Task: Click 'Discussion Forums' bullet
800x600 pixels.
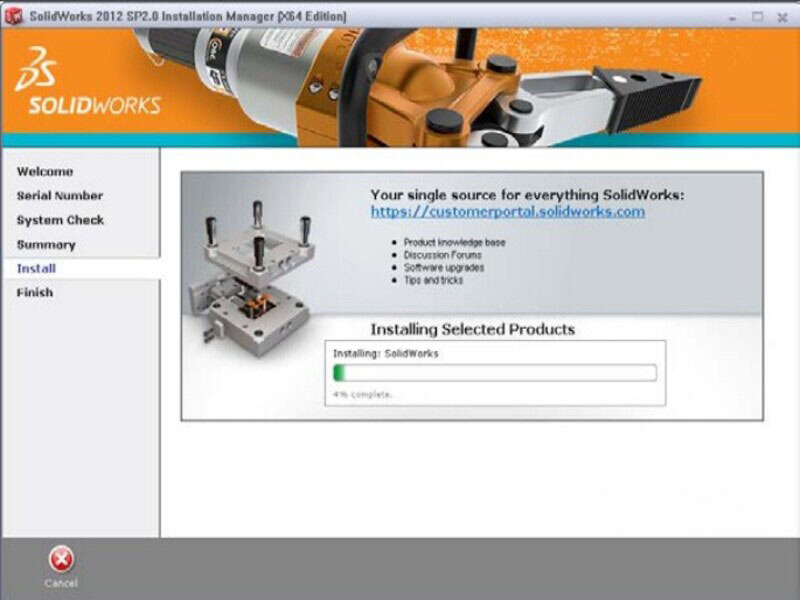Action: [x=442, y=255]
